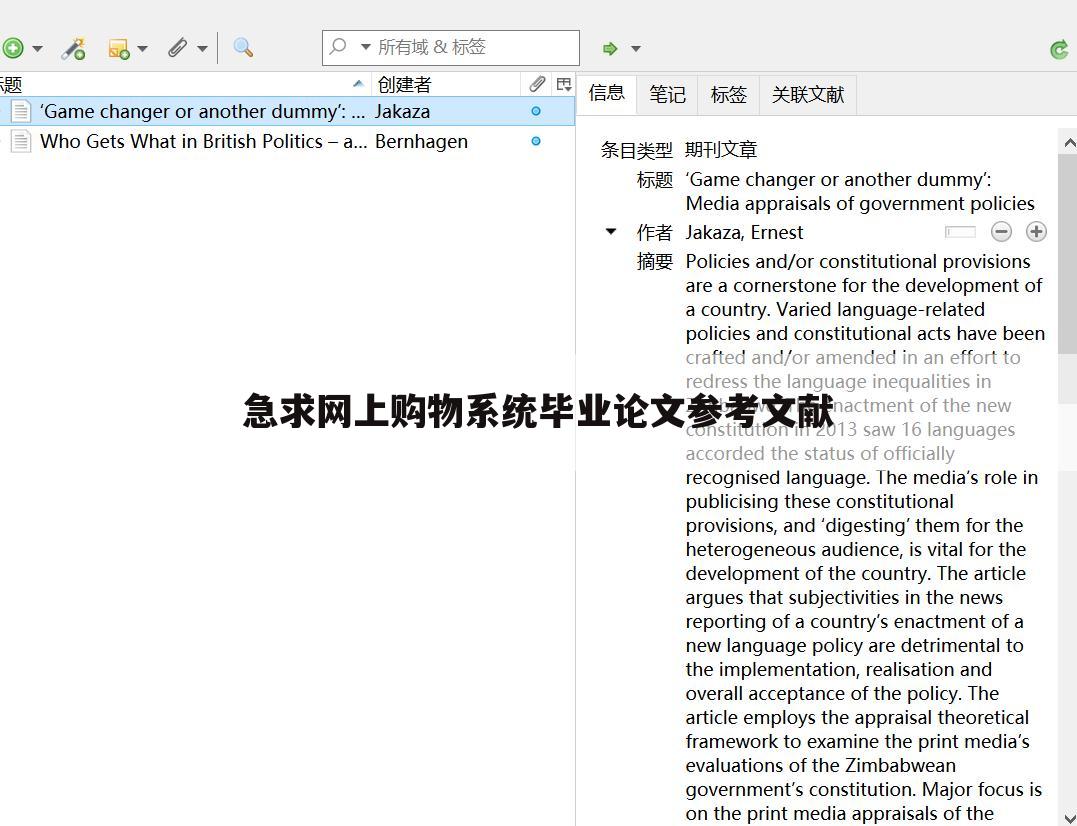Create a new note using the yellow note icon

(120, 47)
